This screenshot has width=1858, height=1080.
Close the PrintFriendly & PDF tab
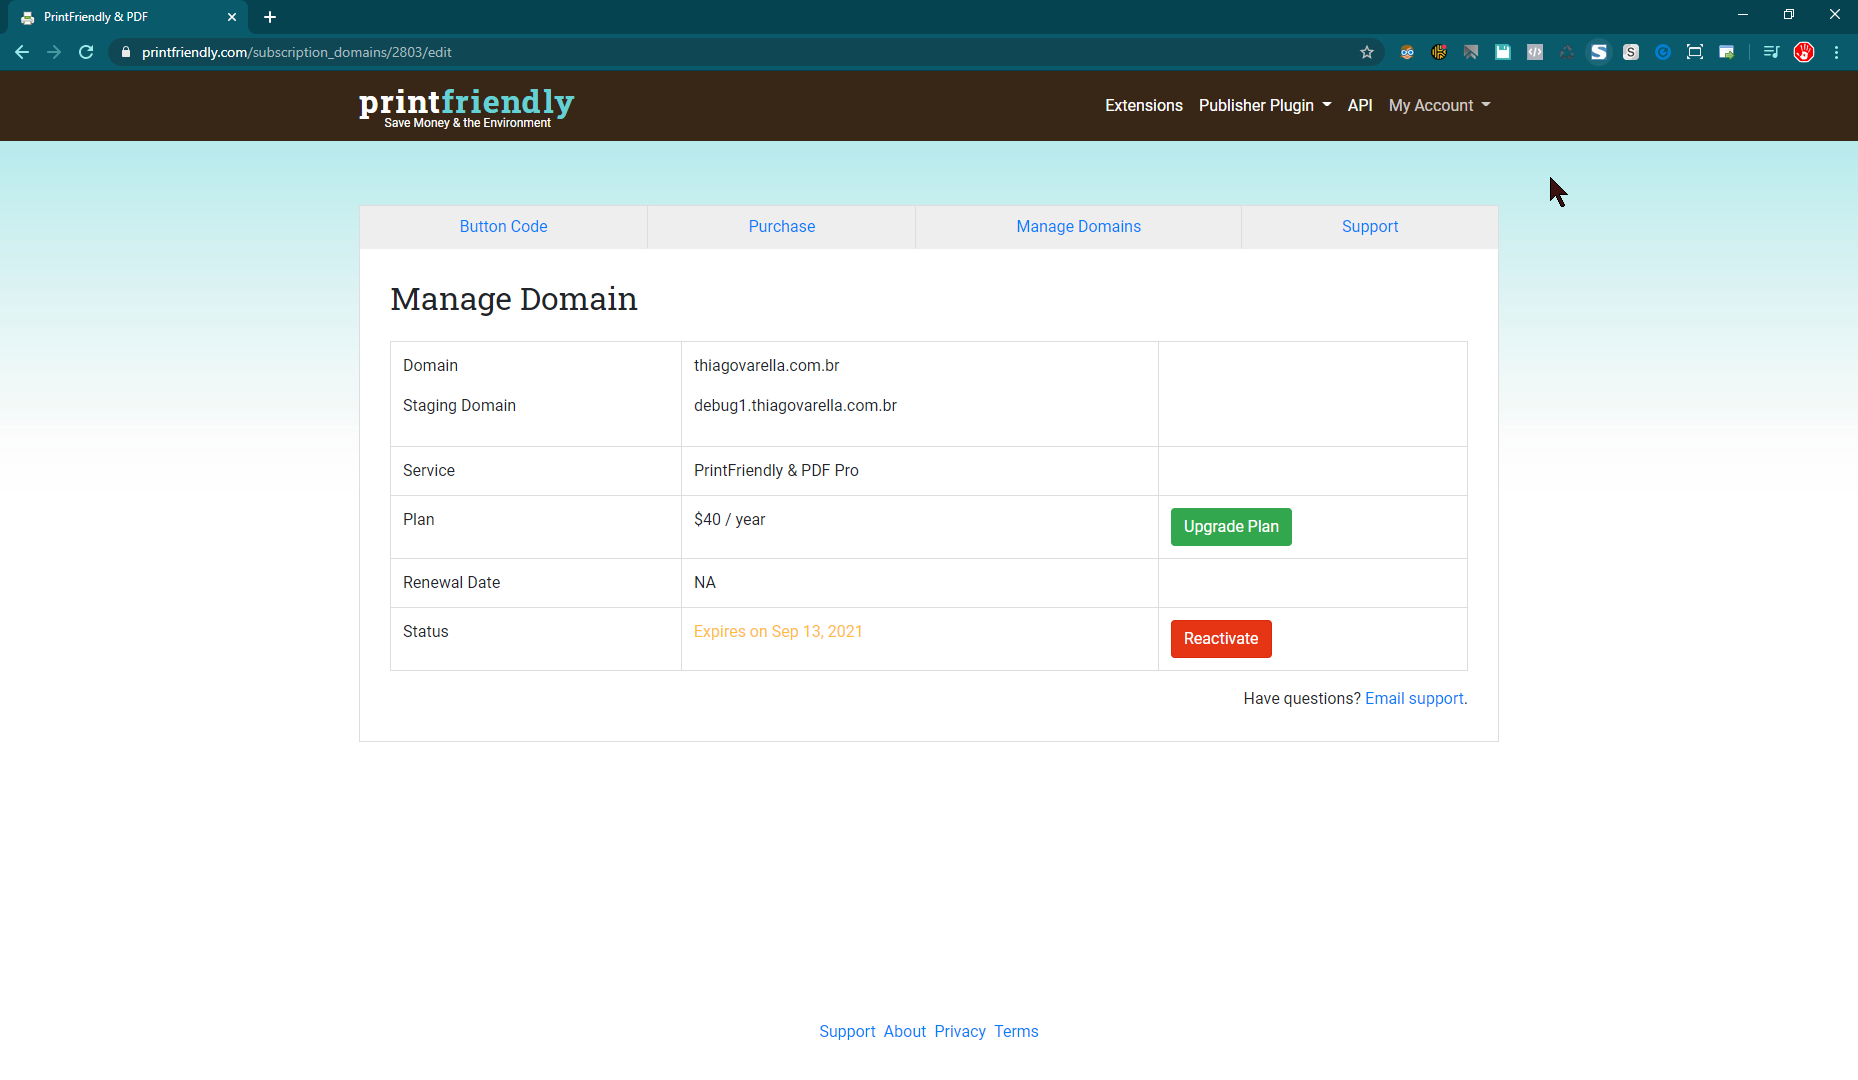(232, 17)
